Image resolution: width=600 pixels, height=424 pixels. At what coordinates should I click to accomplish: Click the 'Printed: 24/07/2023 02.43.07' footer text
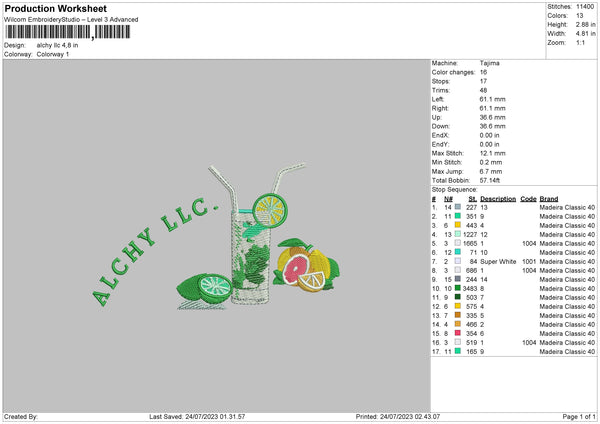398,416
